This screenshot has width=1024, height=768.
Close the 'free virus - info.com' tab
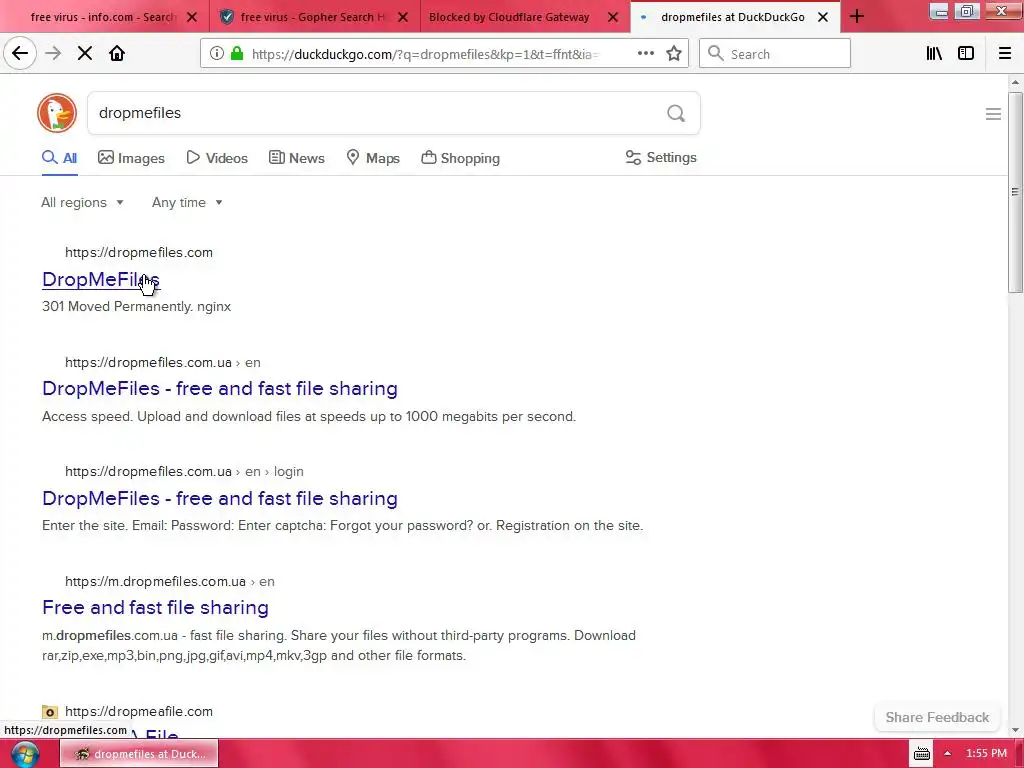pyautogui.click(x=192, y=17)
